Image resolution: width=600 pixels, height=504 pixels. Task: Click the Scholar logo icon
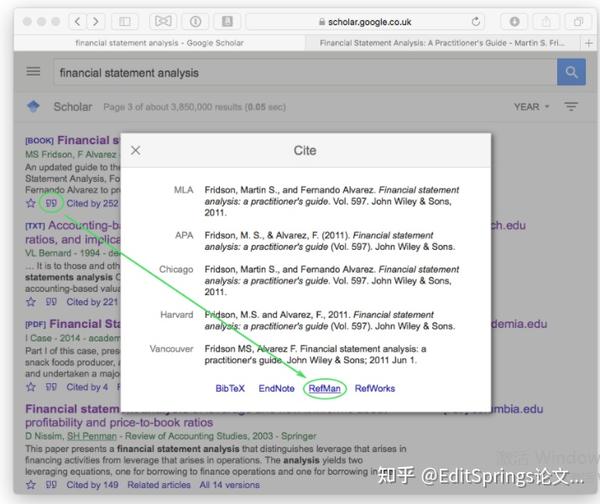33,106
